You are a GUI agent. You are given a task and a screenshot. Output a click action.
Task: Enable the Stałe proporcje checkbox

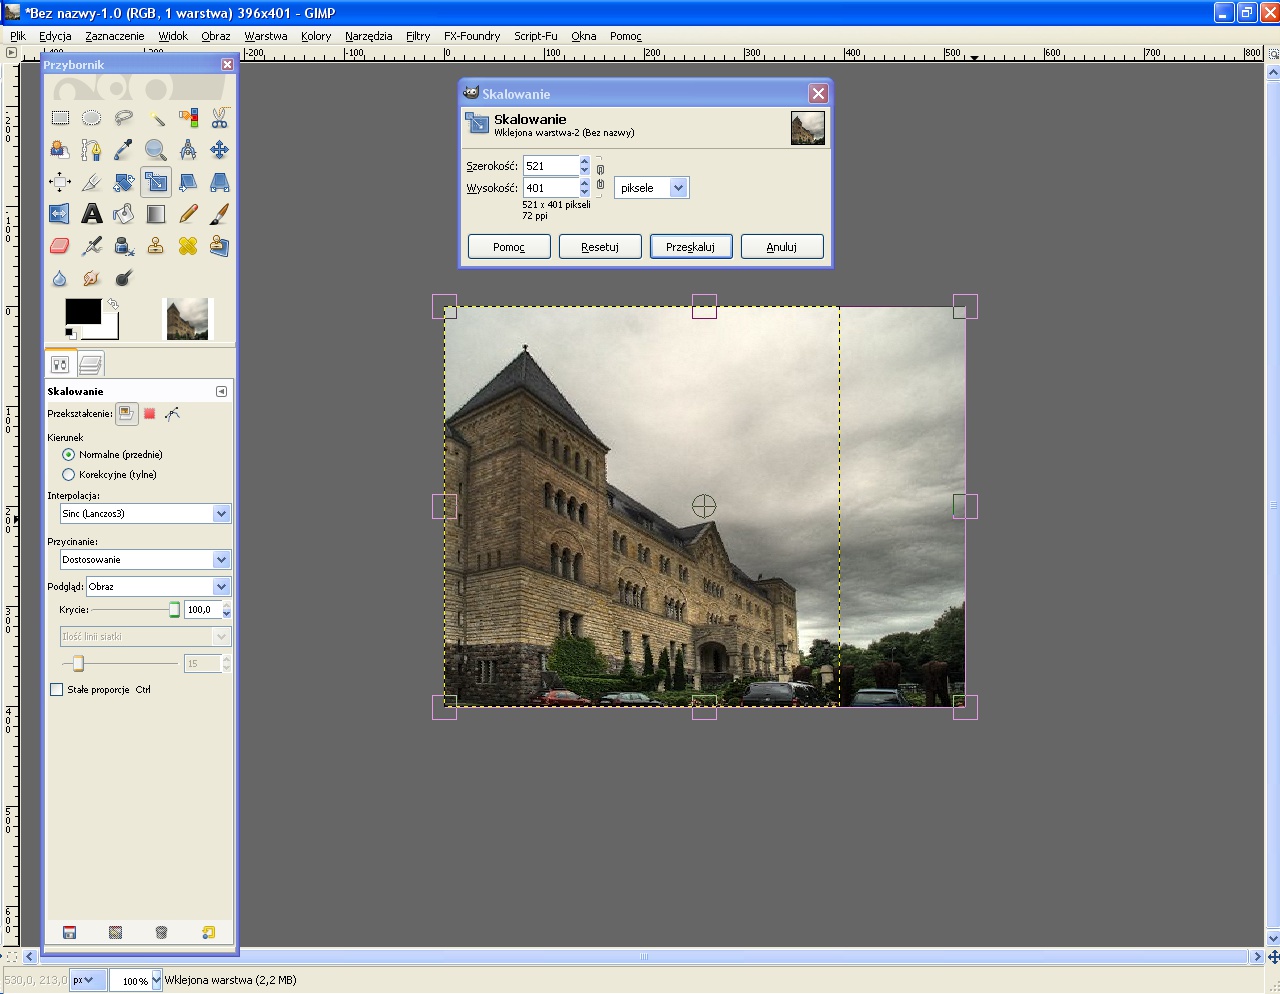tap(57, 690)
